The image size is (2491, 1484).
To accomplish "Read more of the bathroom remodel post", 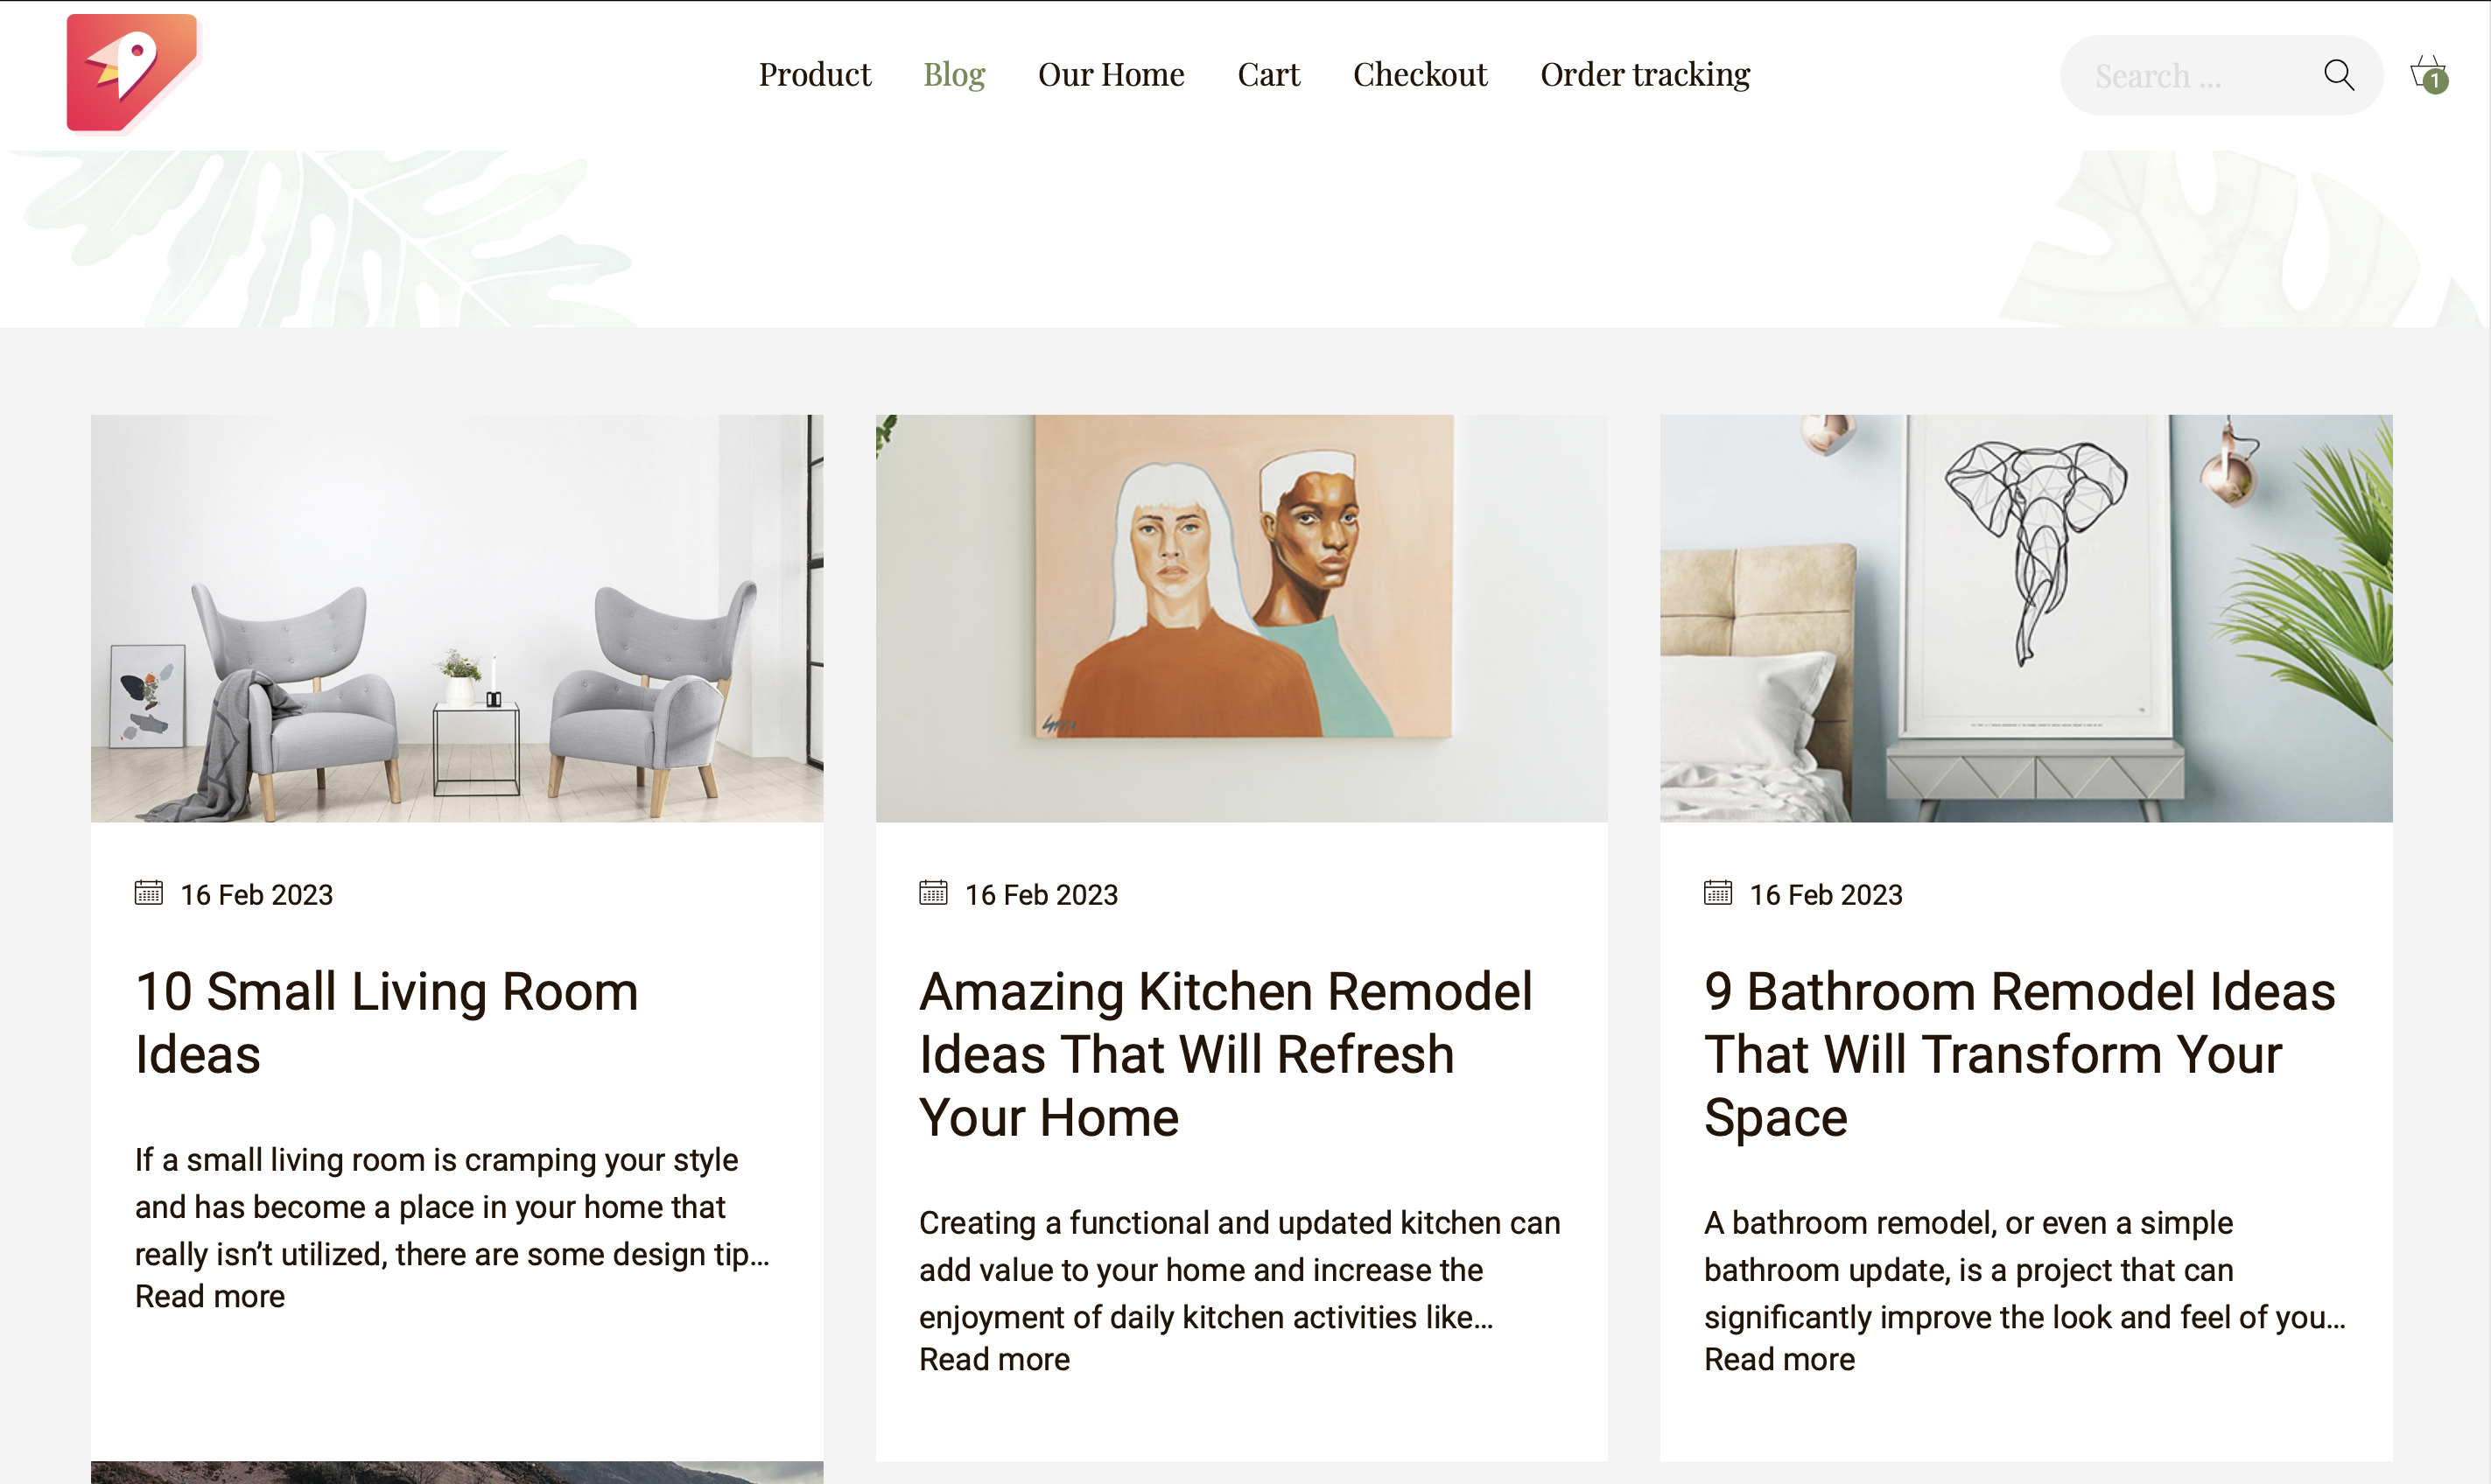I will 1779,1359.
